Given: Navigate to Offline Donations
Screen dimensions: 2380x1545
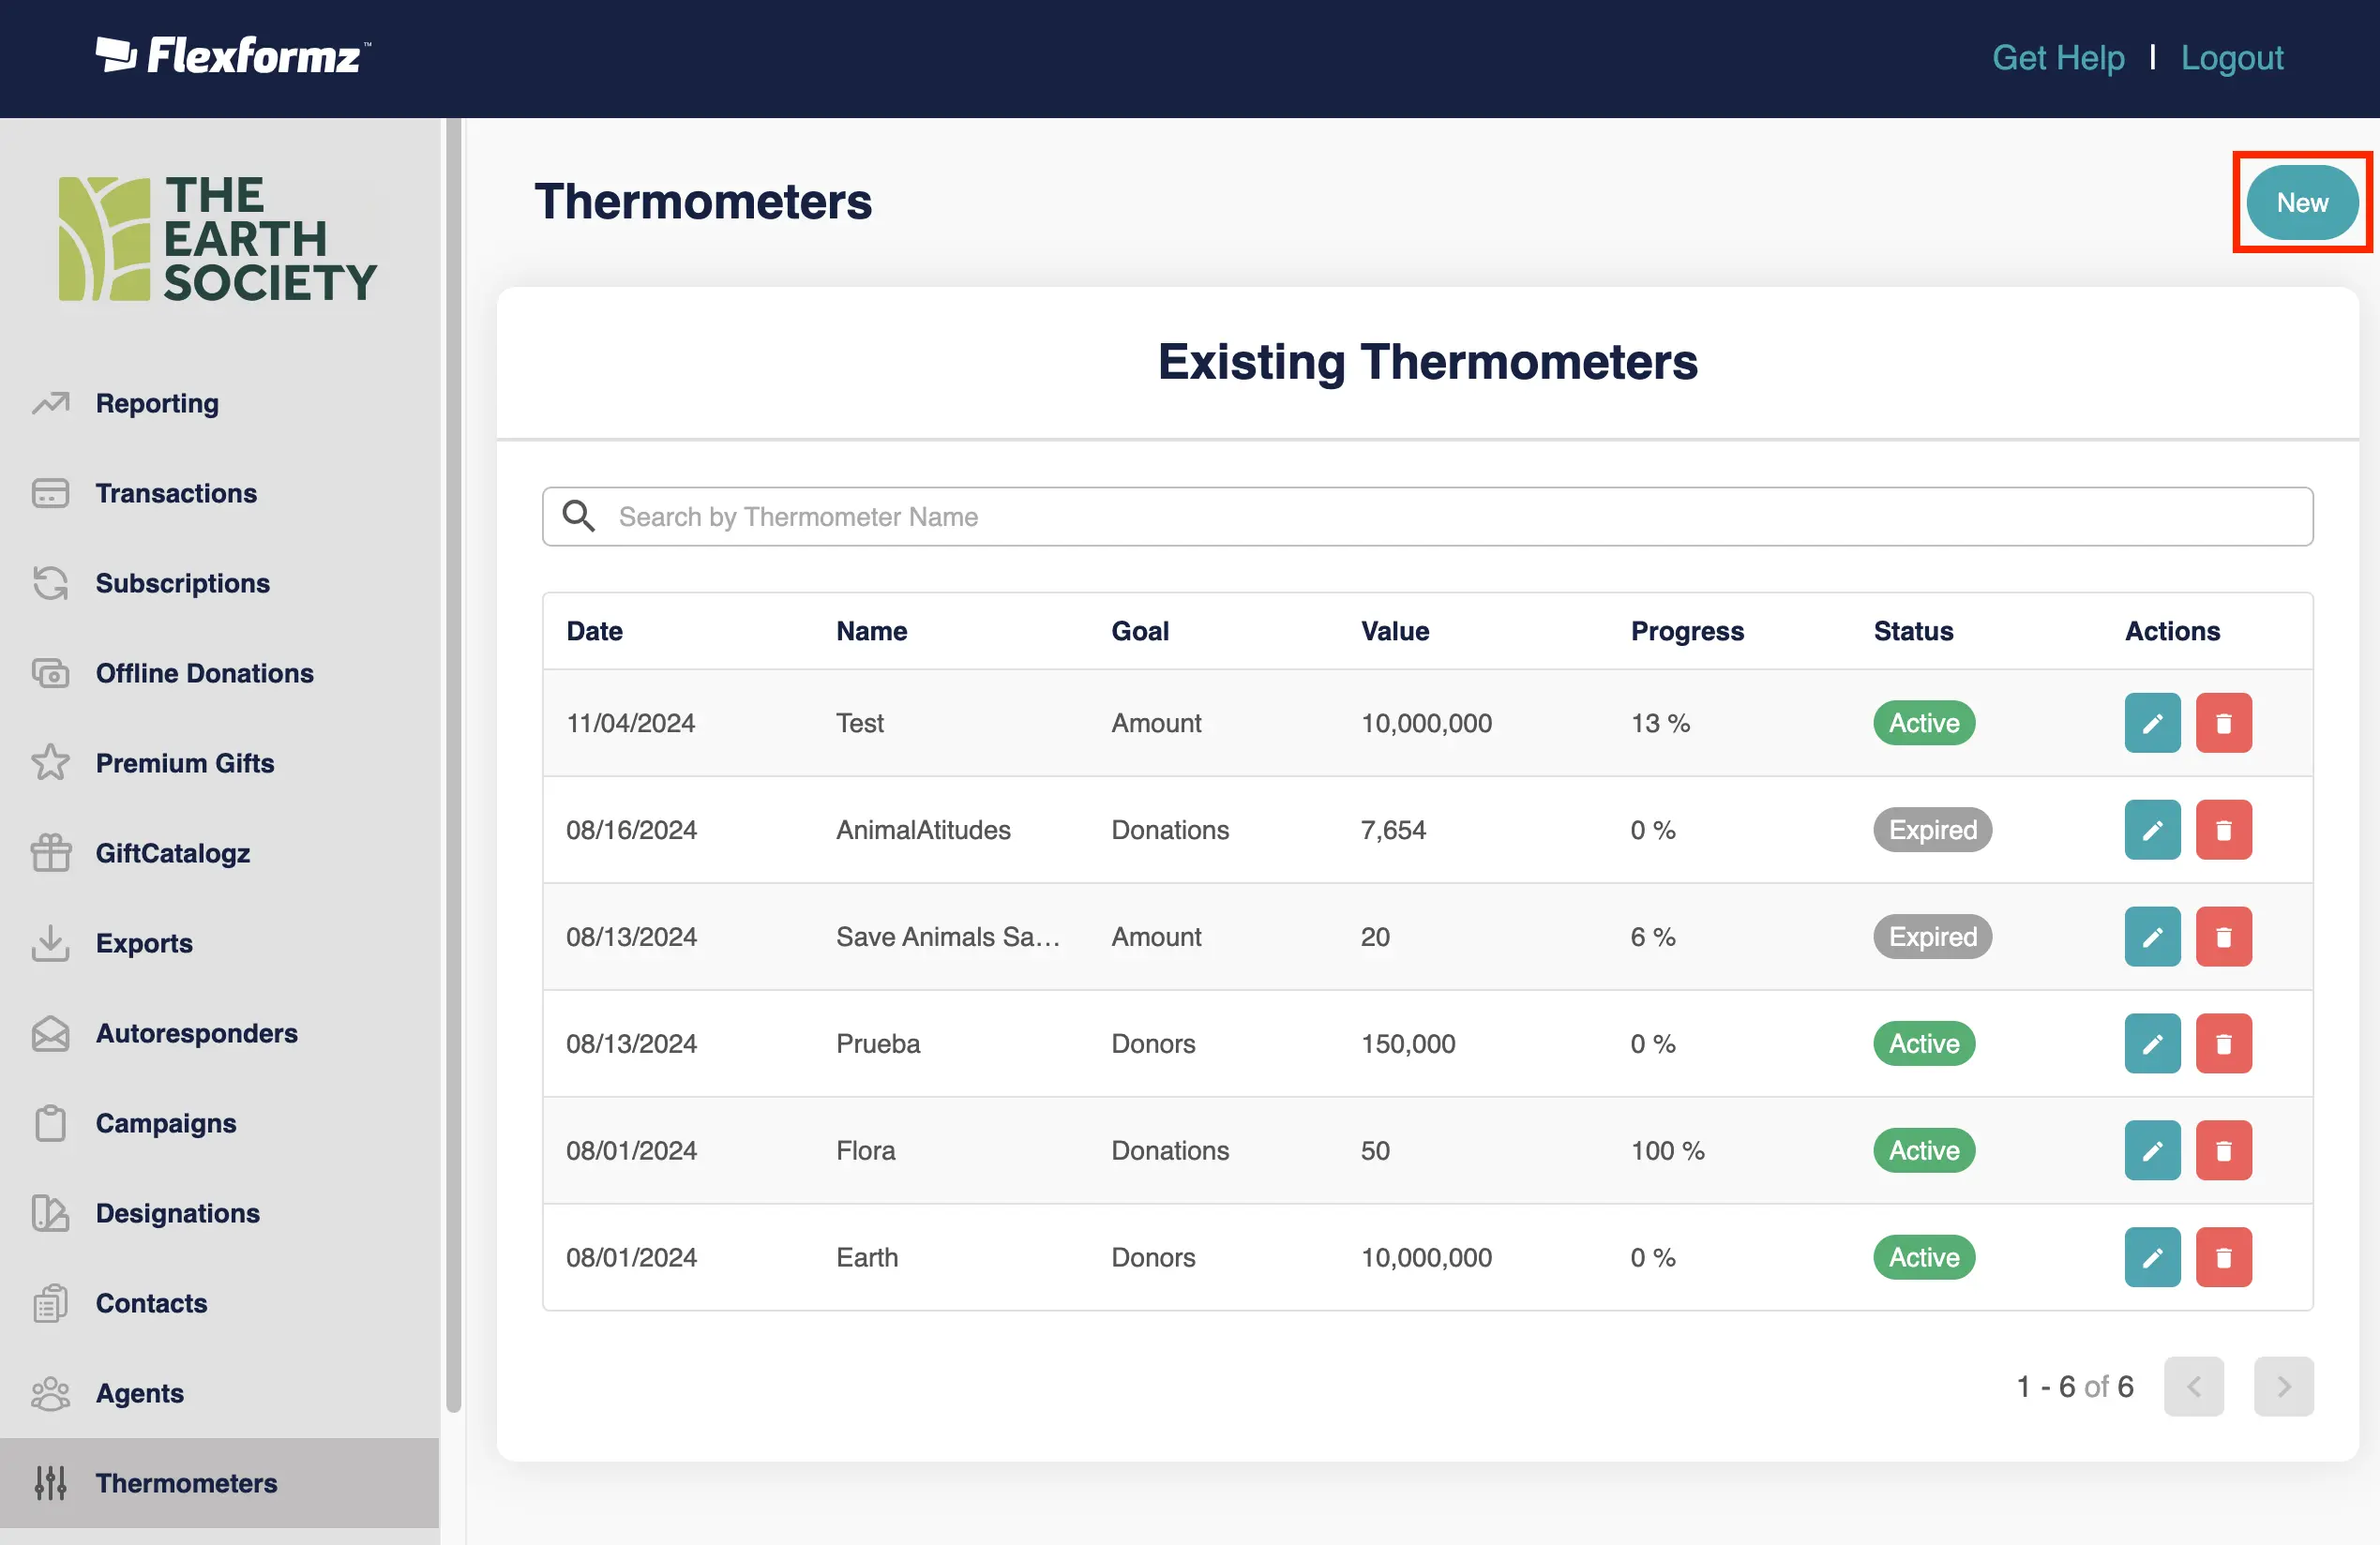Looking at the screenshot, I should click(204, 673).
